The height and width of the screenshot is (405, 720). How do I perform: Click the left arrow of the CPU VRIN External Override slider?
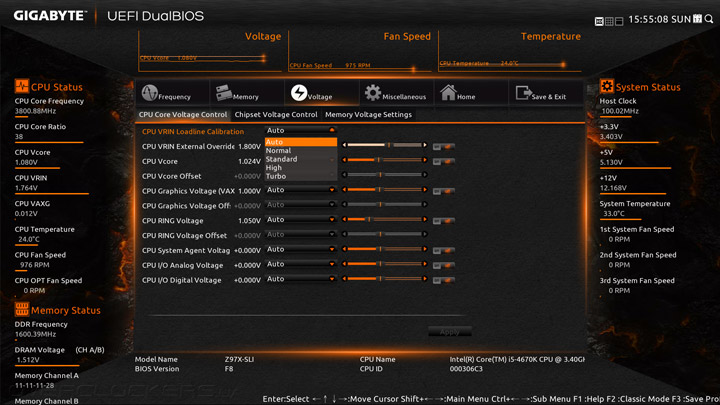344,145
